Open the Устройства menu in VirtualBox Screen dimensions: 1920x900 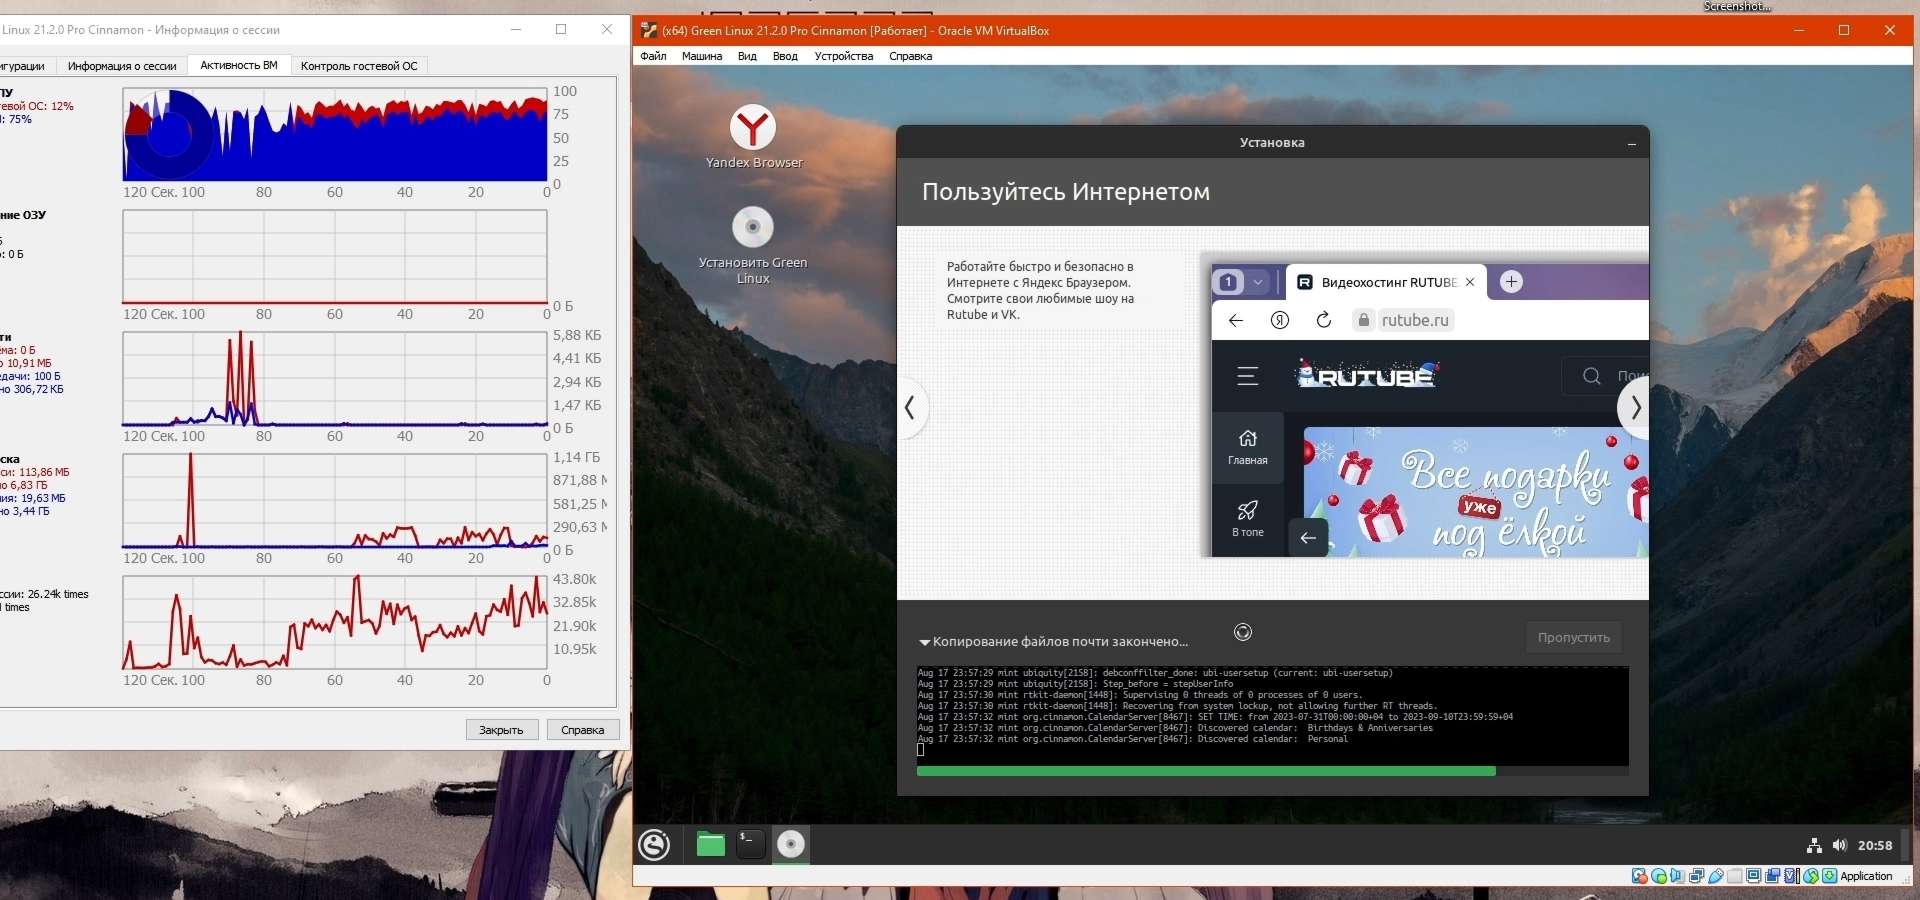pos(844,56)
